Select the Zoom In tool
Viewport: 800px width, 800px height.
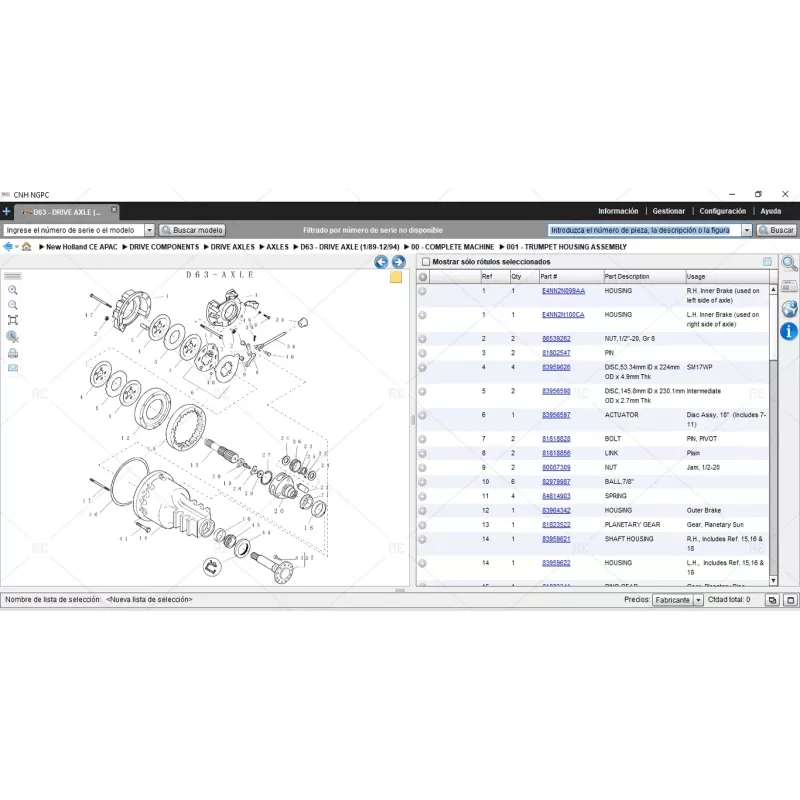point(13,291)
